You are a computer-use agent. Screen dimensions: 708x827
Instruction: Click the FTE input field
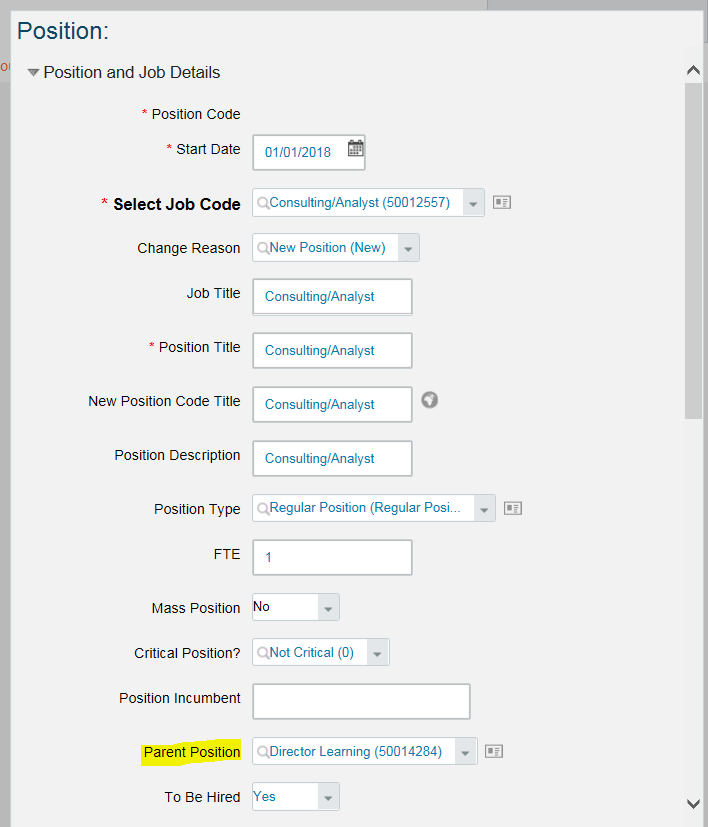point(332,557)
